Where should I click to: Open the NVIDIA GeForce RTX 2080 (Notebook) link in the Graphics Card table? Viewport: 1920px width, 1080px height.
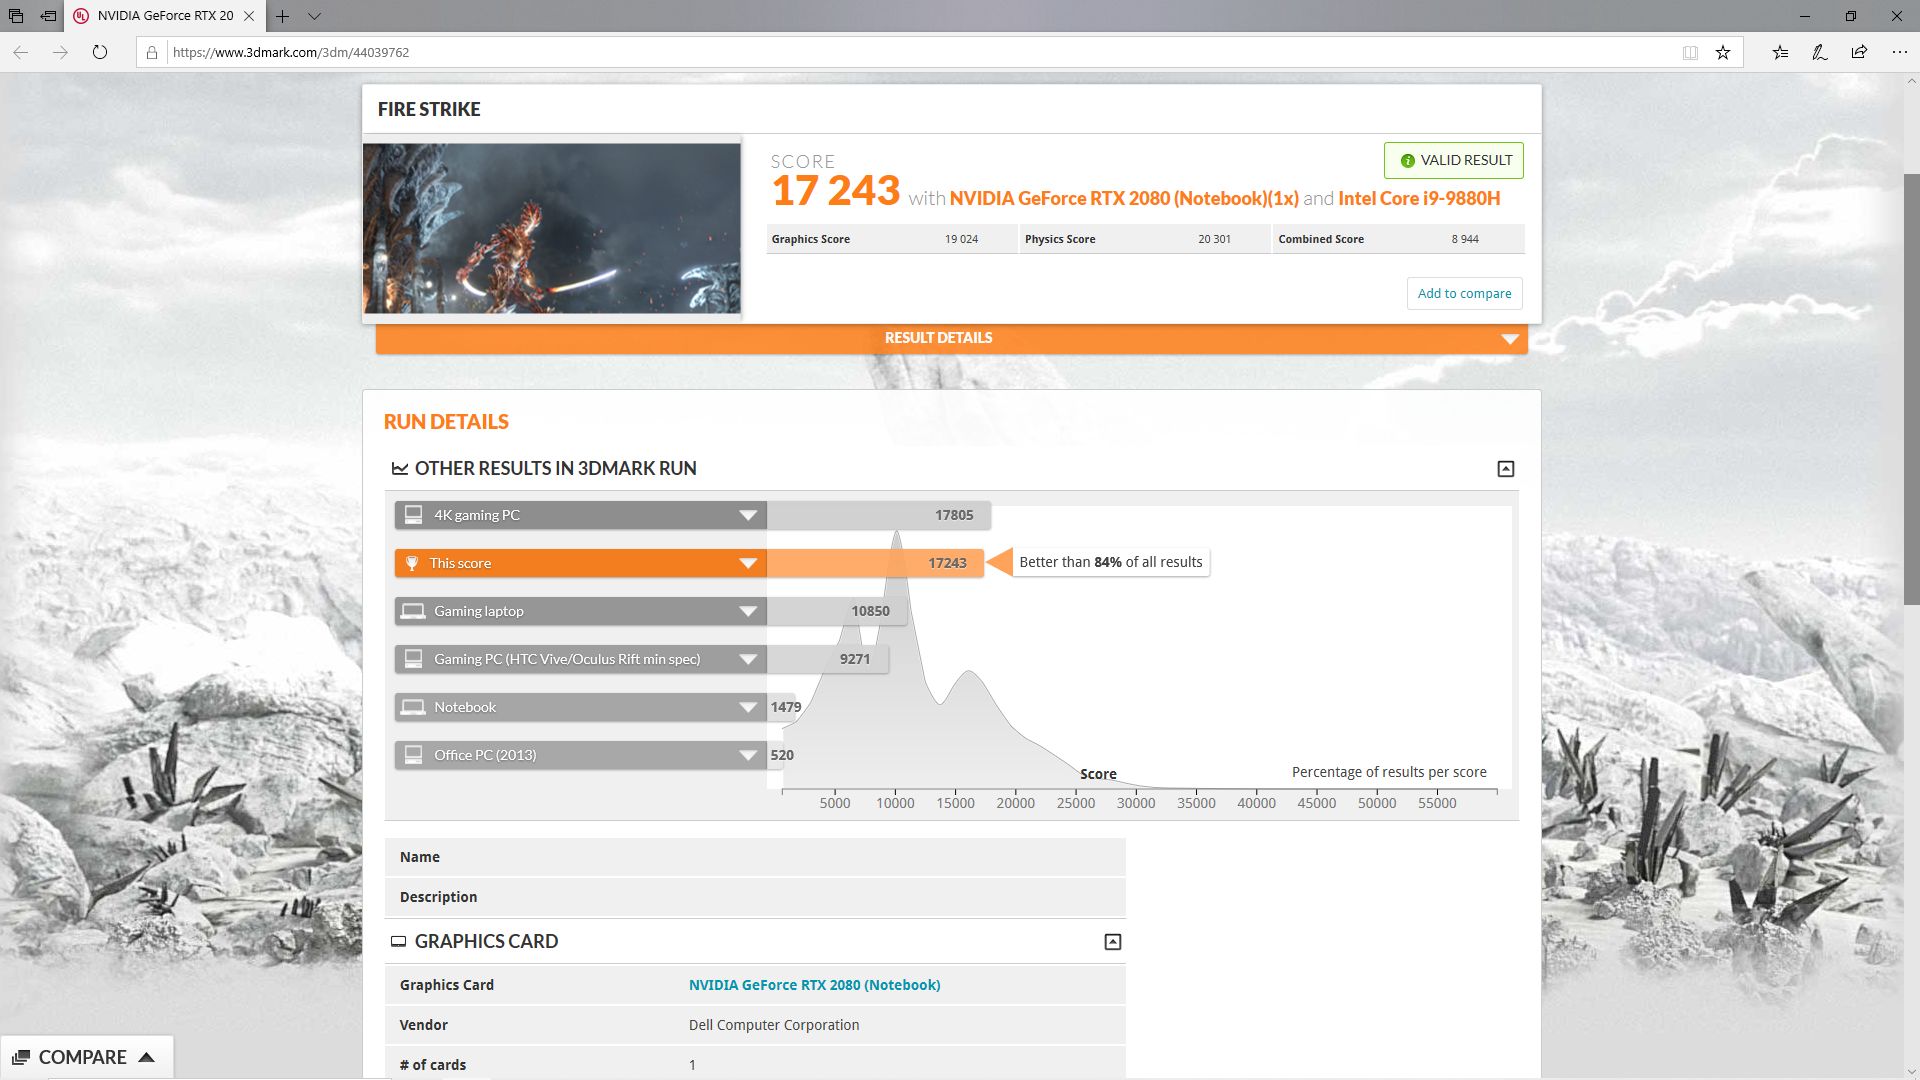[x=814, y=985]
